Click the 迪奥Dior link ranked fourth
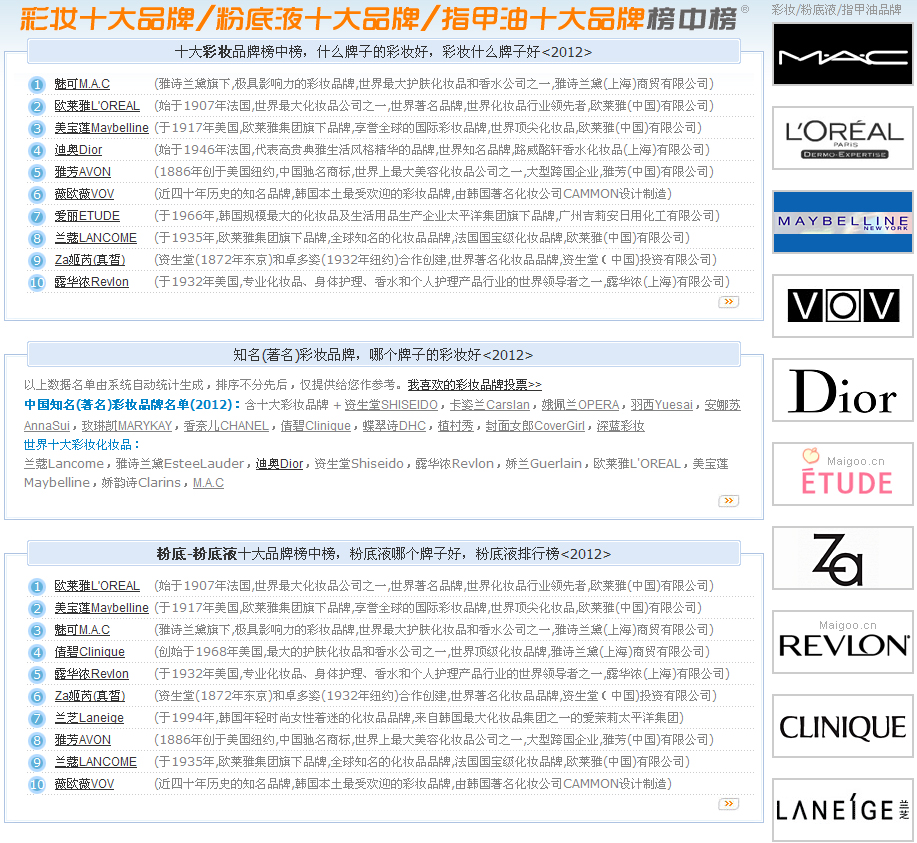 78,150
